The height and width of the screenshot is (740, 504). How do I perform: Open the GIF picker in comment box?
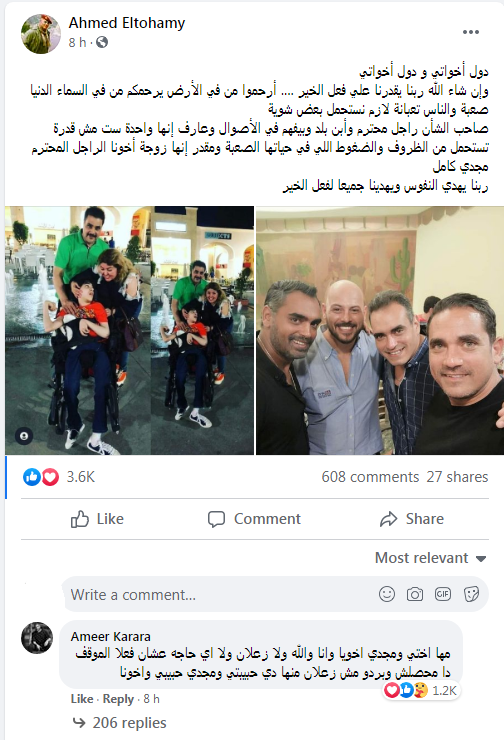point(443,594)
